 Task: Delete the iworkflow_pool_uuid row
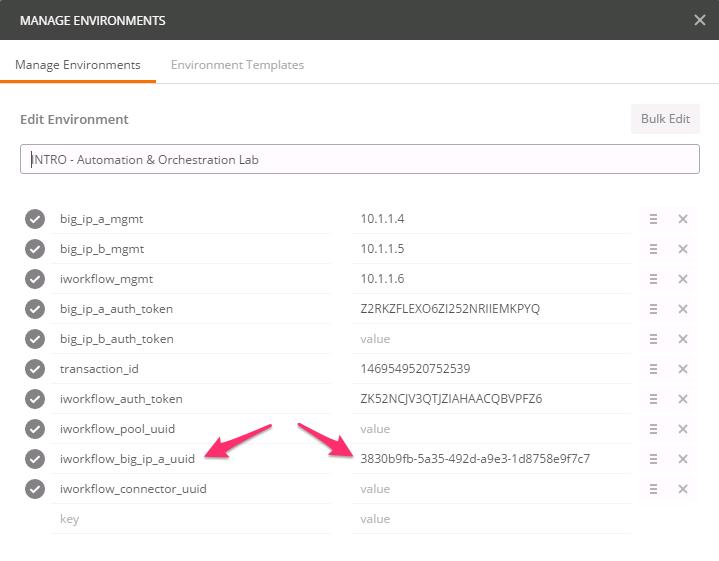click(x=683, y=429)
